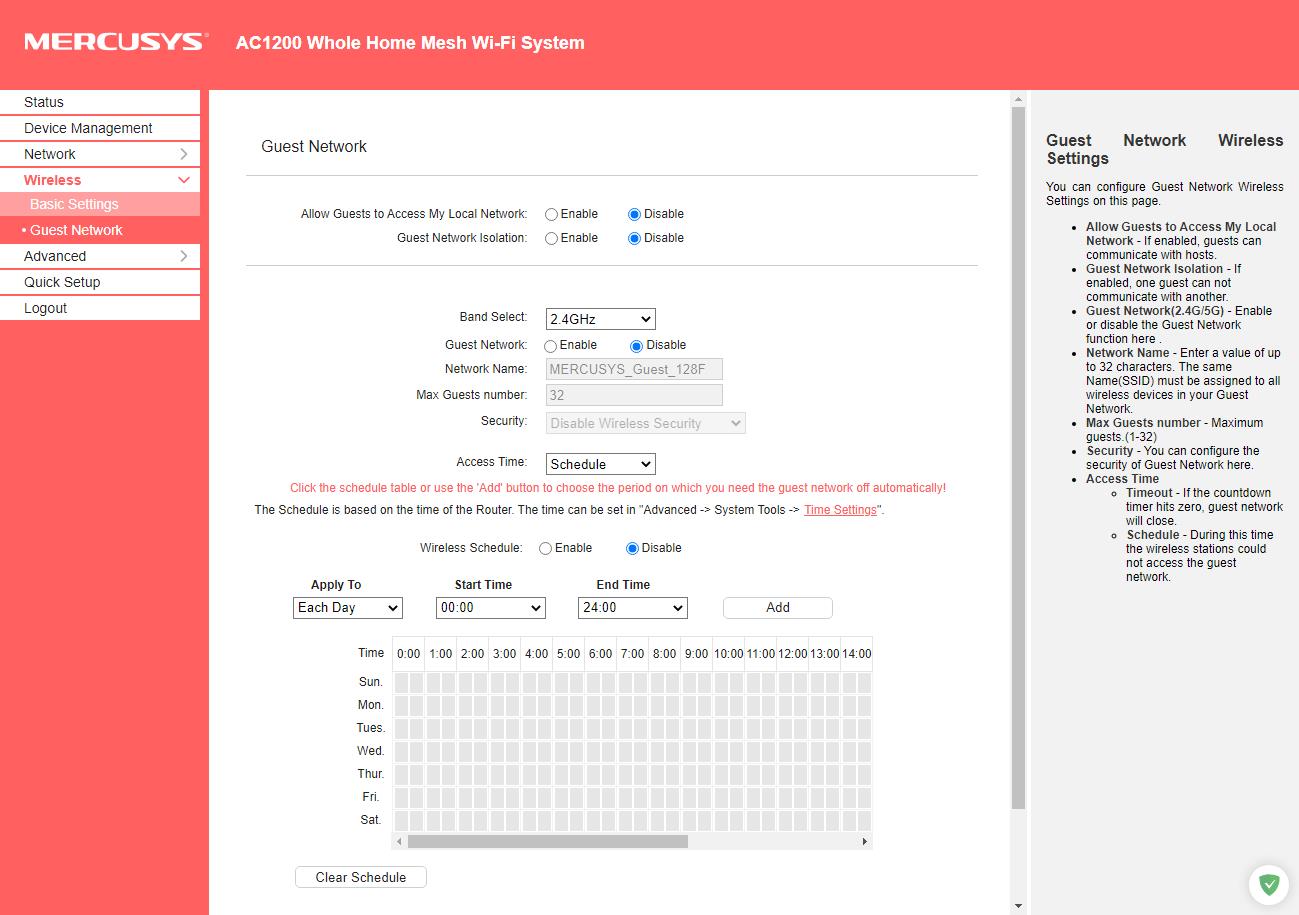
Task: Collapse the Wireless menu chevron
Action: [x=183, y=180]
